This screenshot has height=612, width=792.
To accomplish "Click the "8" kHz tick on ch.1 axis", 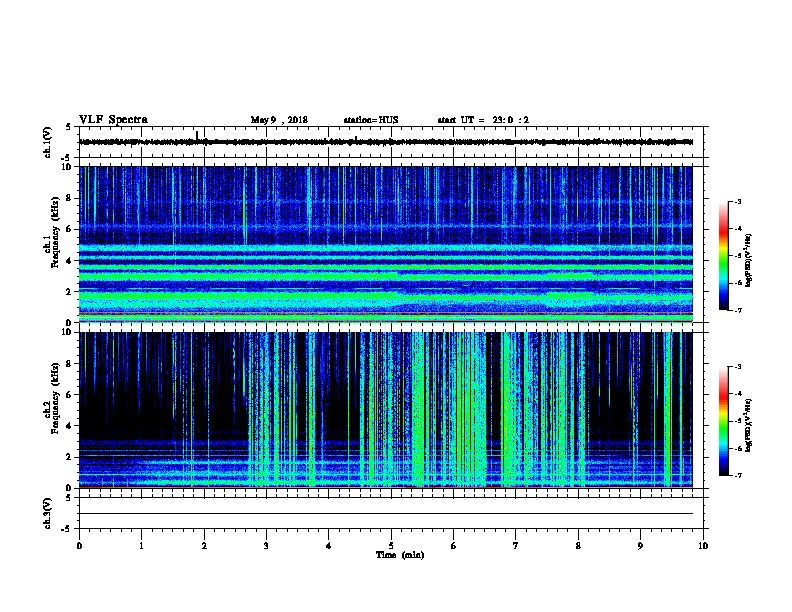I will (70, 198).
